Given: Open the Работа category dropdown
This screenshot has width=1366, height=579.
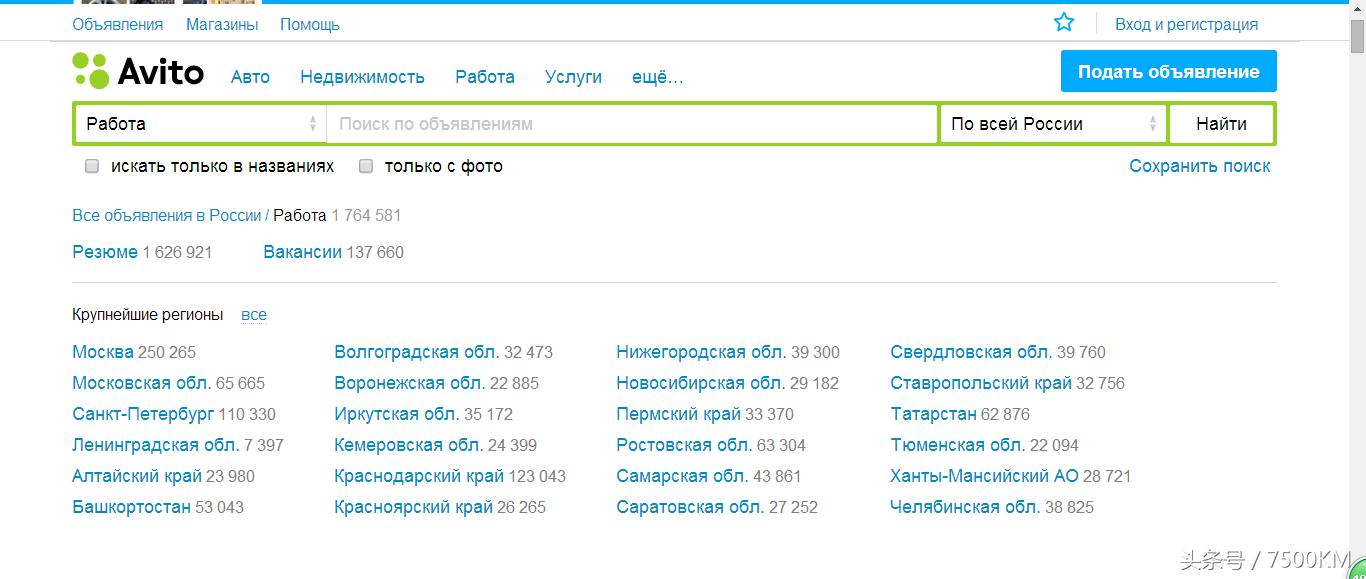Looking at the screenshot, I should point(200,124).
